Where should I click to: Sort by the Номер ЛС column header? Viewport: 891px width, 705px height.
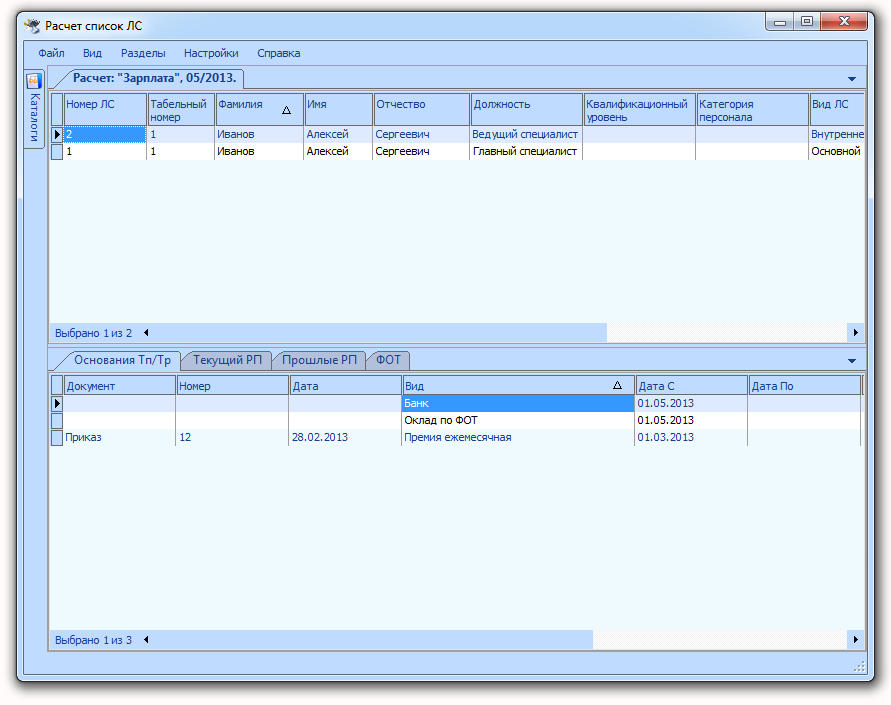click(105, 109)
